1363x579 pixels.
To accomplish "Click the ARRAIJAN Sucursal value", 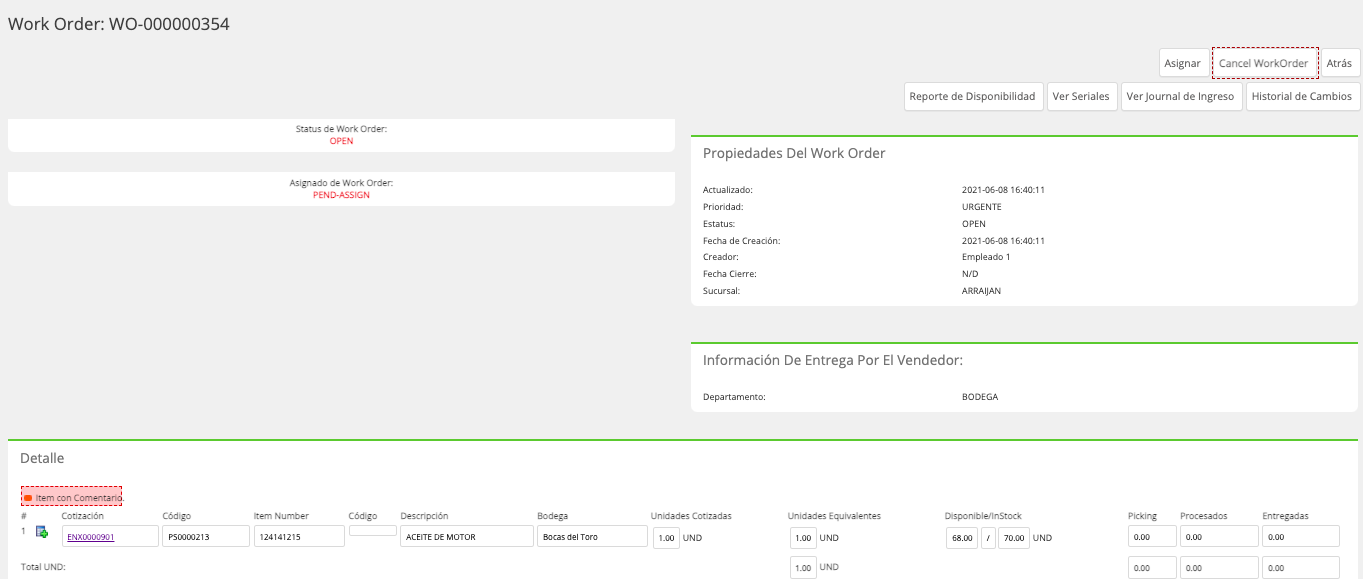I will (981, 291).
